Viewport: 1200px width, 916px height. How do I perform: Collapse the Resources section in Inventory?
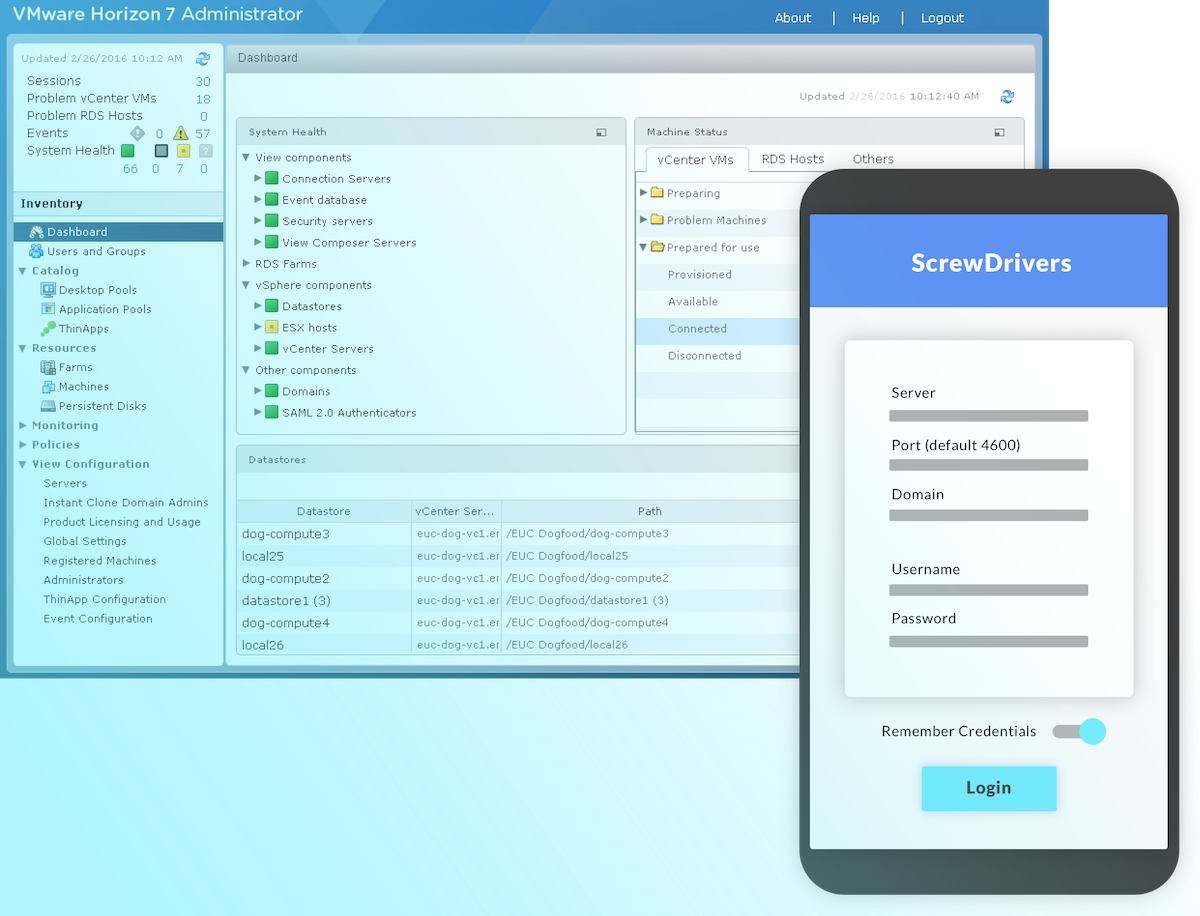pos(22,348)
